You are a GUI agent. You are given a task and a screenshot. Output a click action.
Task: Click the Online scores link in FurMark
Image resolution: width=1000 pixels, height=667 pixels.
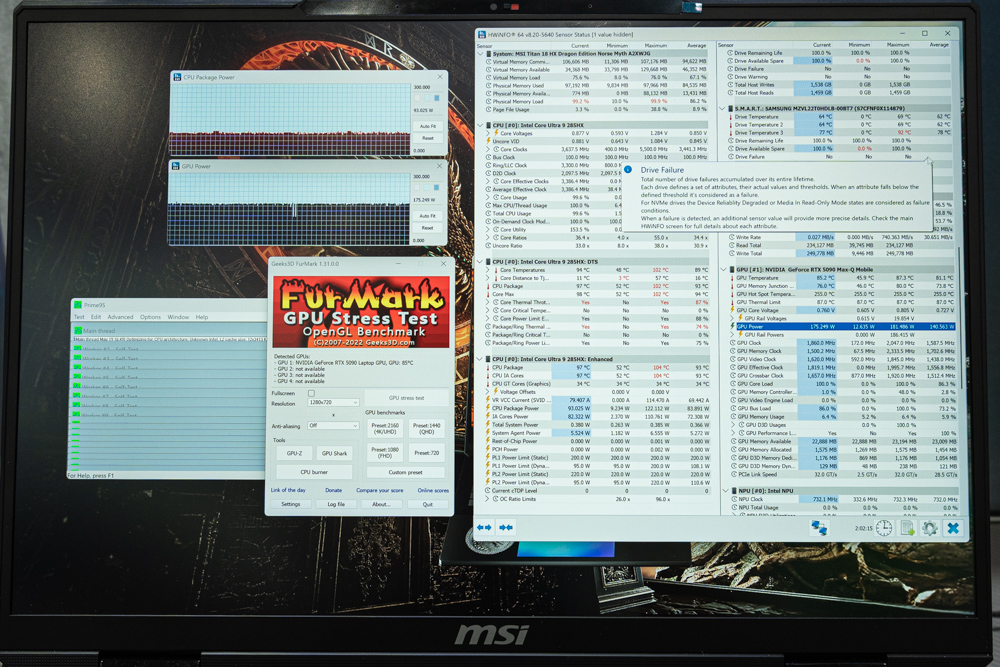pos(433,490)
